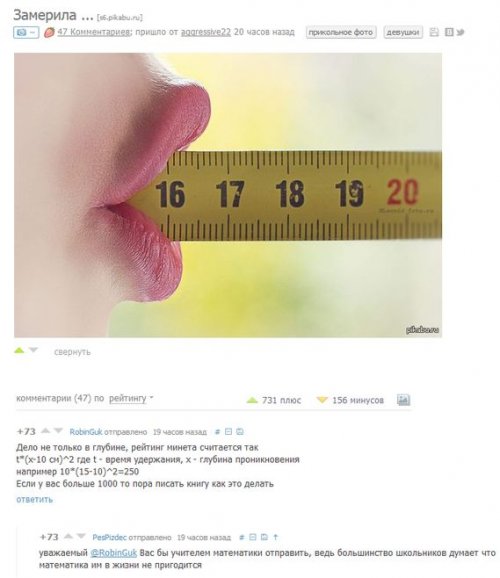Jump to parent comment with the up arrow icon
Viewport: 500px width, 578px height.
(275, 537)
